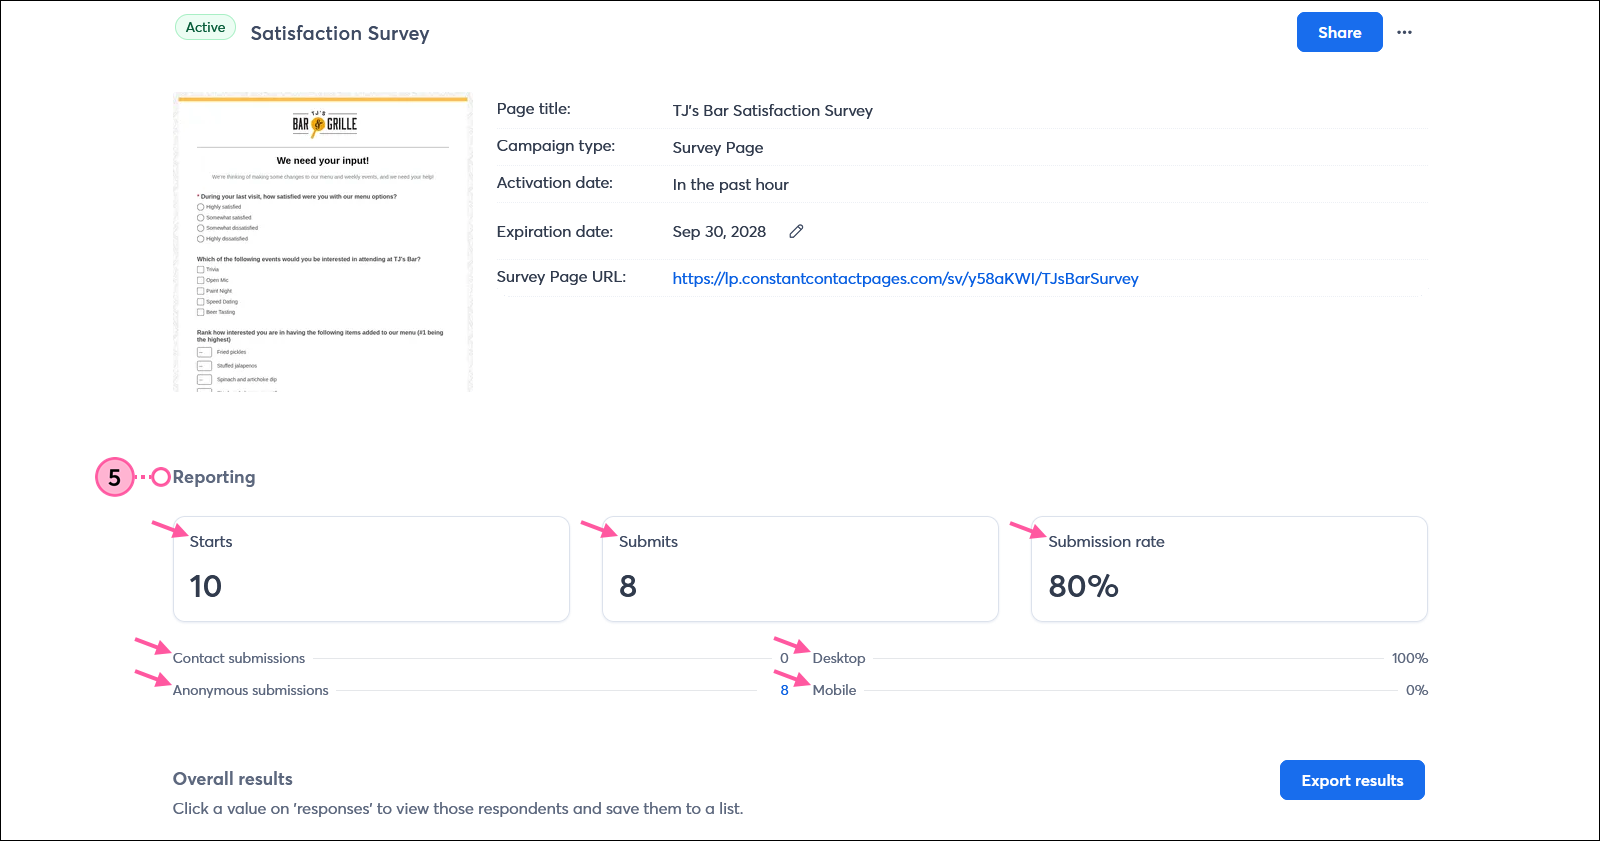This screenshot has width=1600, height=841.
Task: Click the 'Sep 30, 2028' expiration date
Action: pyautogui.click(x=719, y=231)
